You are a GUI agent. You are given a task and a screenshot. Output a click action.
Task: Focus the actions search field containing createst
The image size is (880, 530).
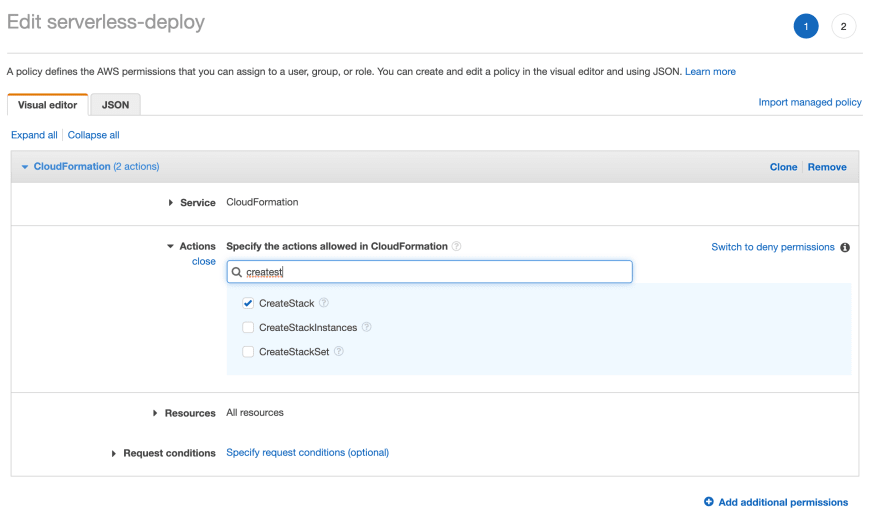(429, 272)
